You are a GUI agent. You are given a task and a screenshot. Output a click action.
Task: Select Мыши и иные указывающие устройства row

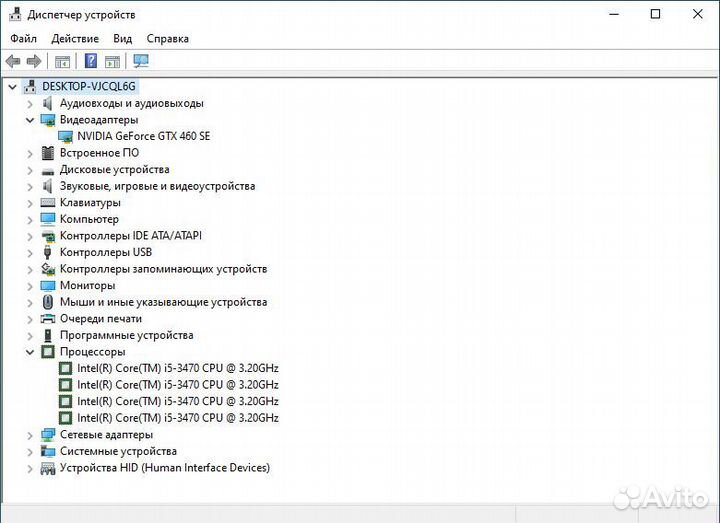pyautogui.click(x=163, y=302)
